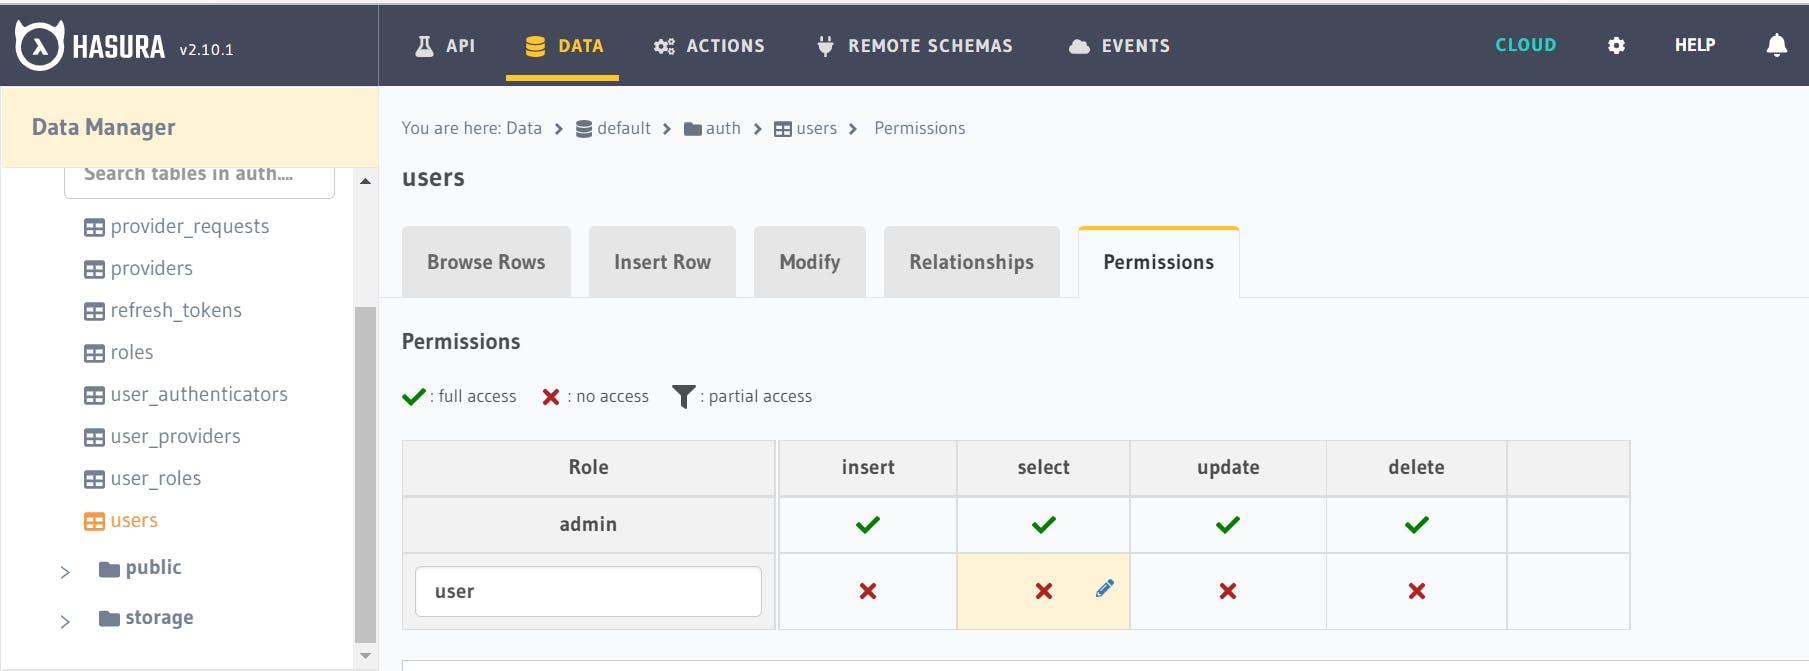Edit user update permission cross
The image size is (1809, 671).
point(1228,591)
